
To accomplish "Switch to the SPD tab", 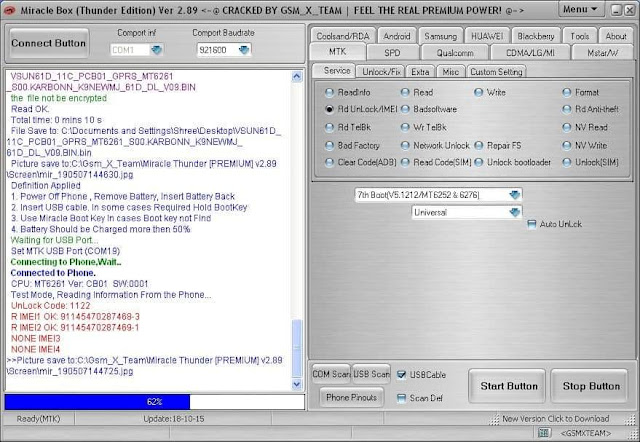I will coord(392,53).
